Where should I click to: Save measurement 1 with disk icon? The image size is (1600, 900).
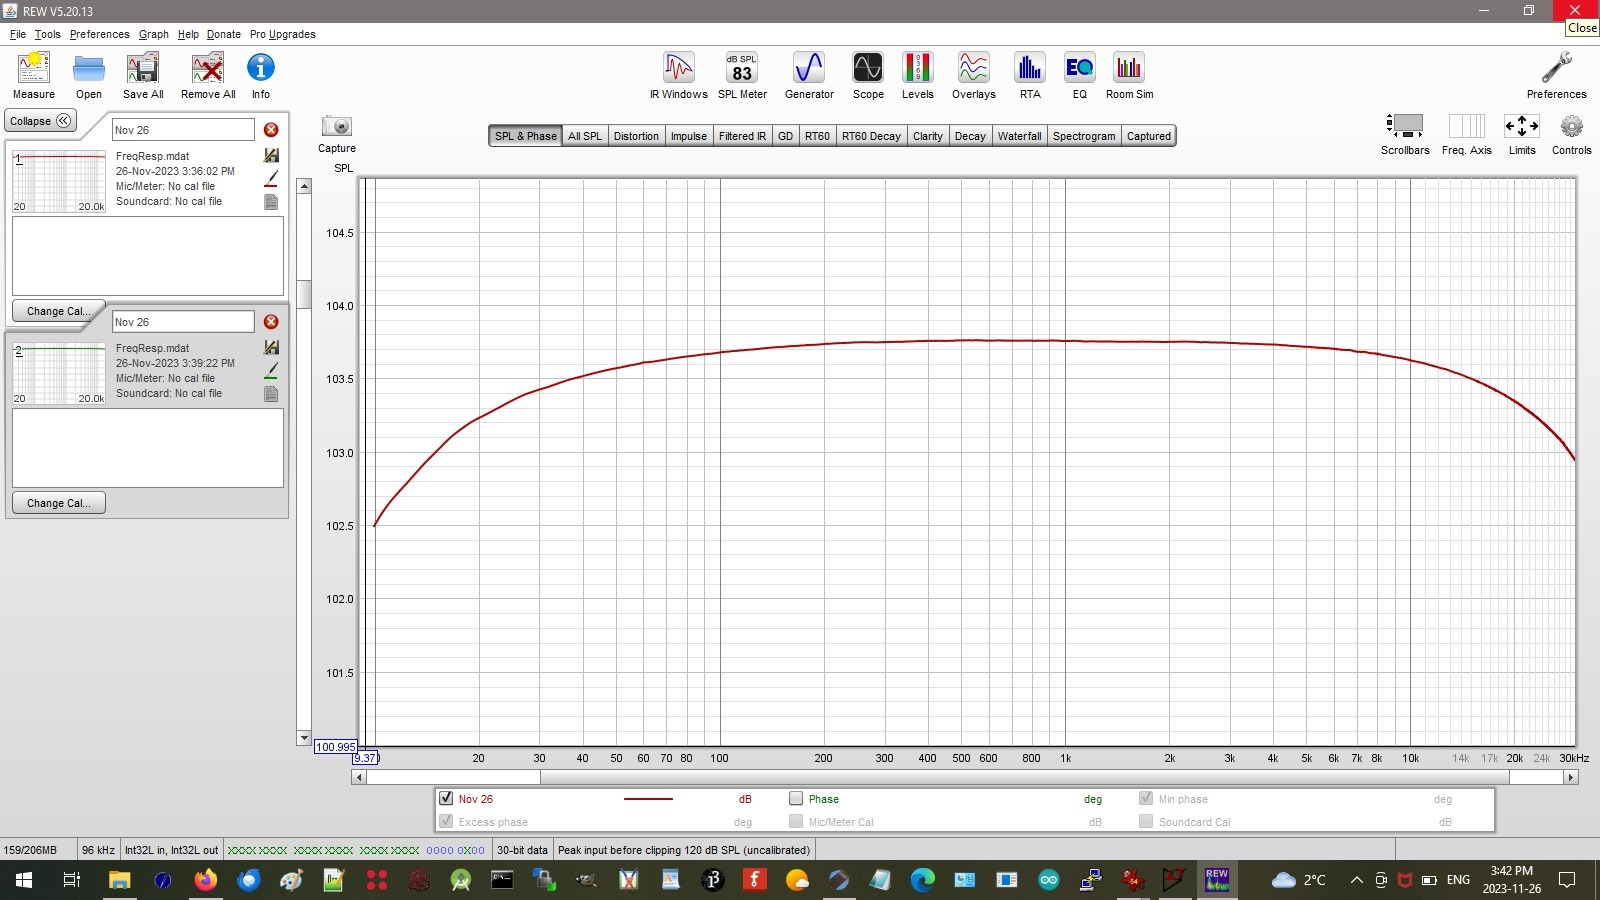[271, 155]
